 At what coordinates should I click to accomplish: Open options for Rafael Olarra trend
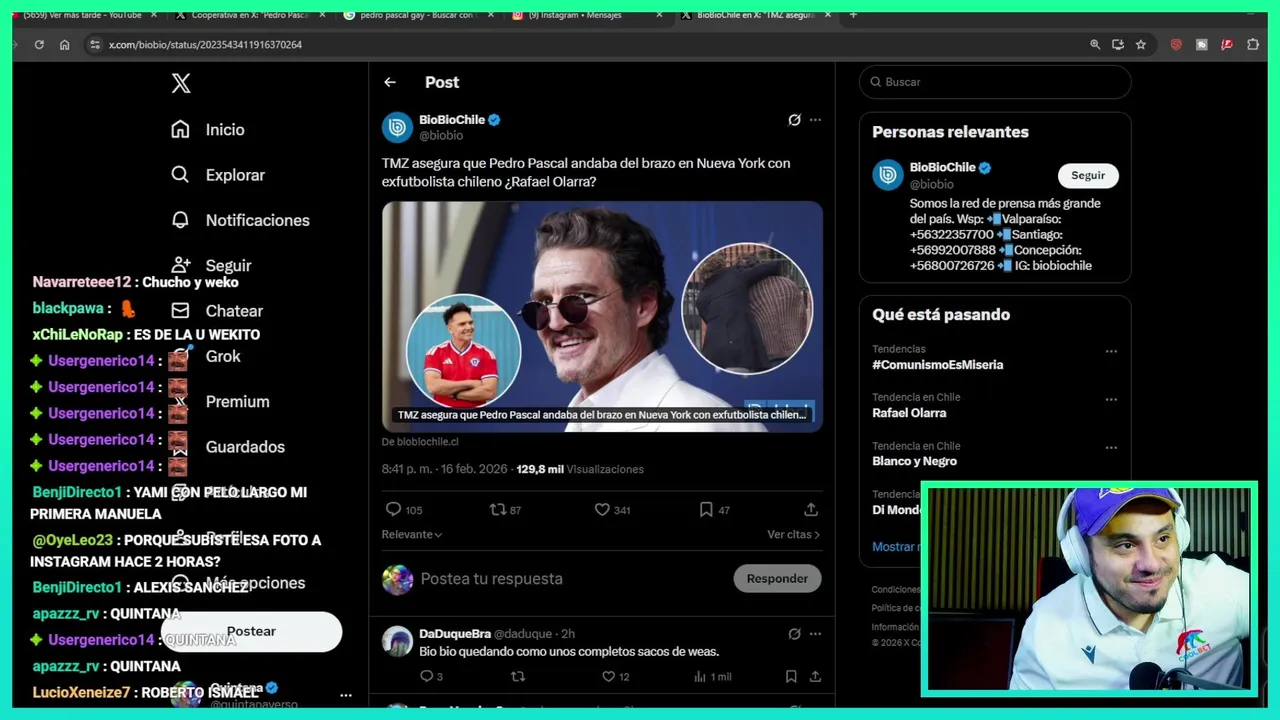tap(1111, 400)
